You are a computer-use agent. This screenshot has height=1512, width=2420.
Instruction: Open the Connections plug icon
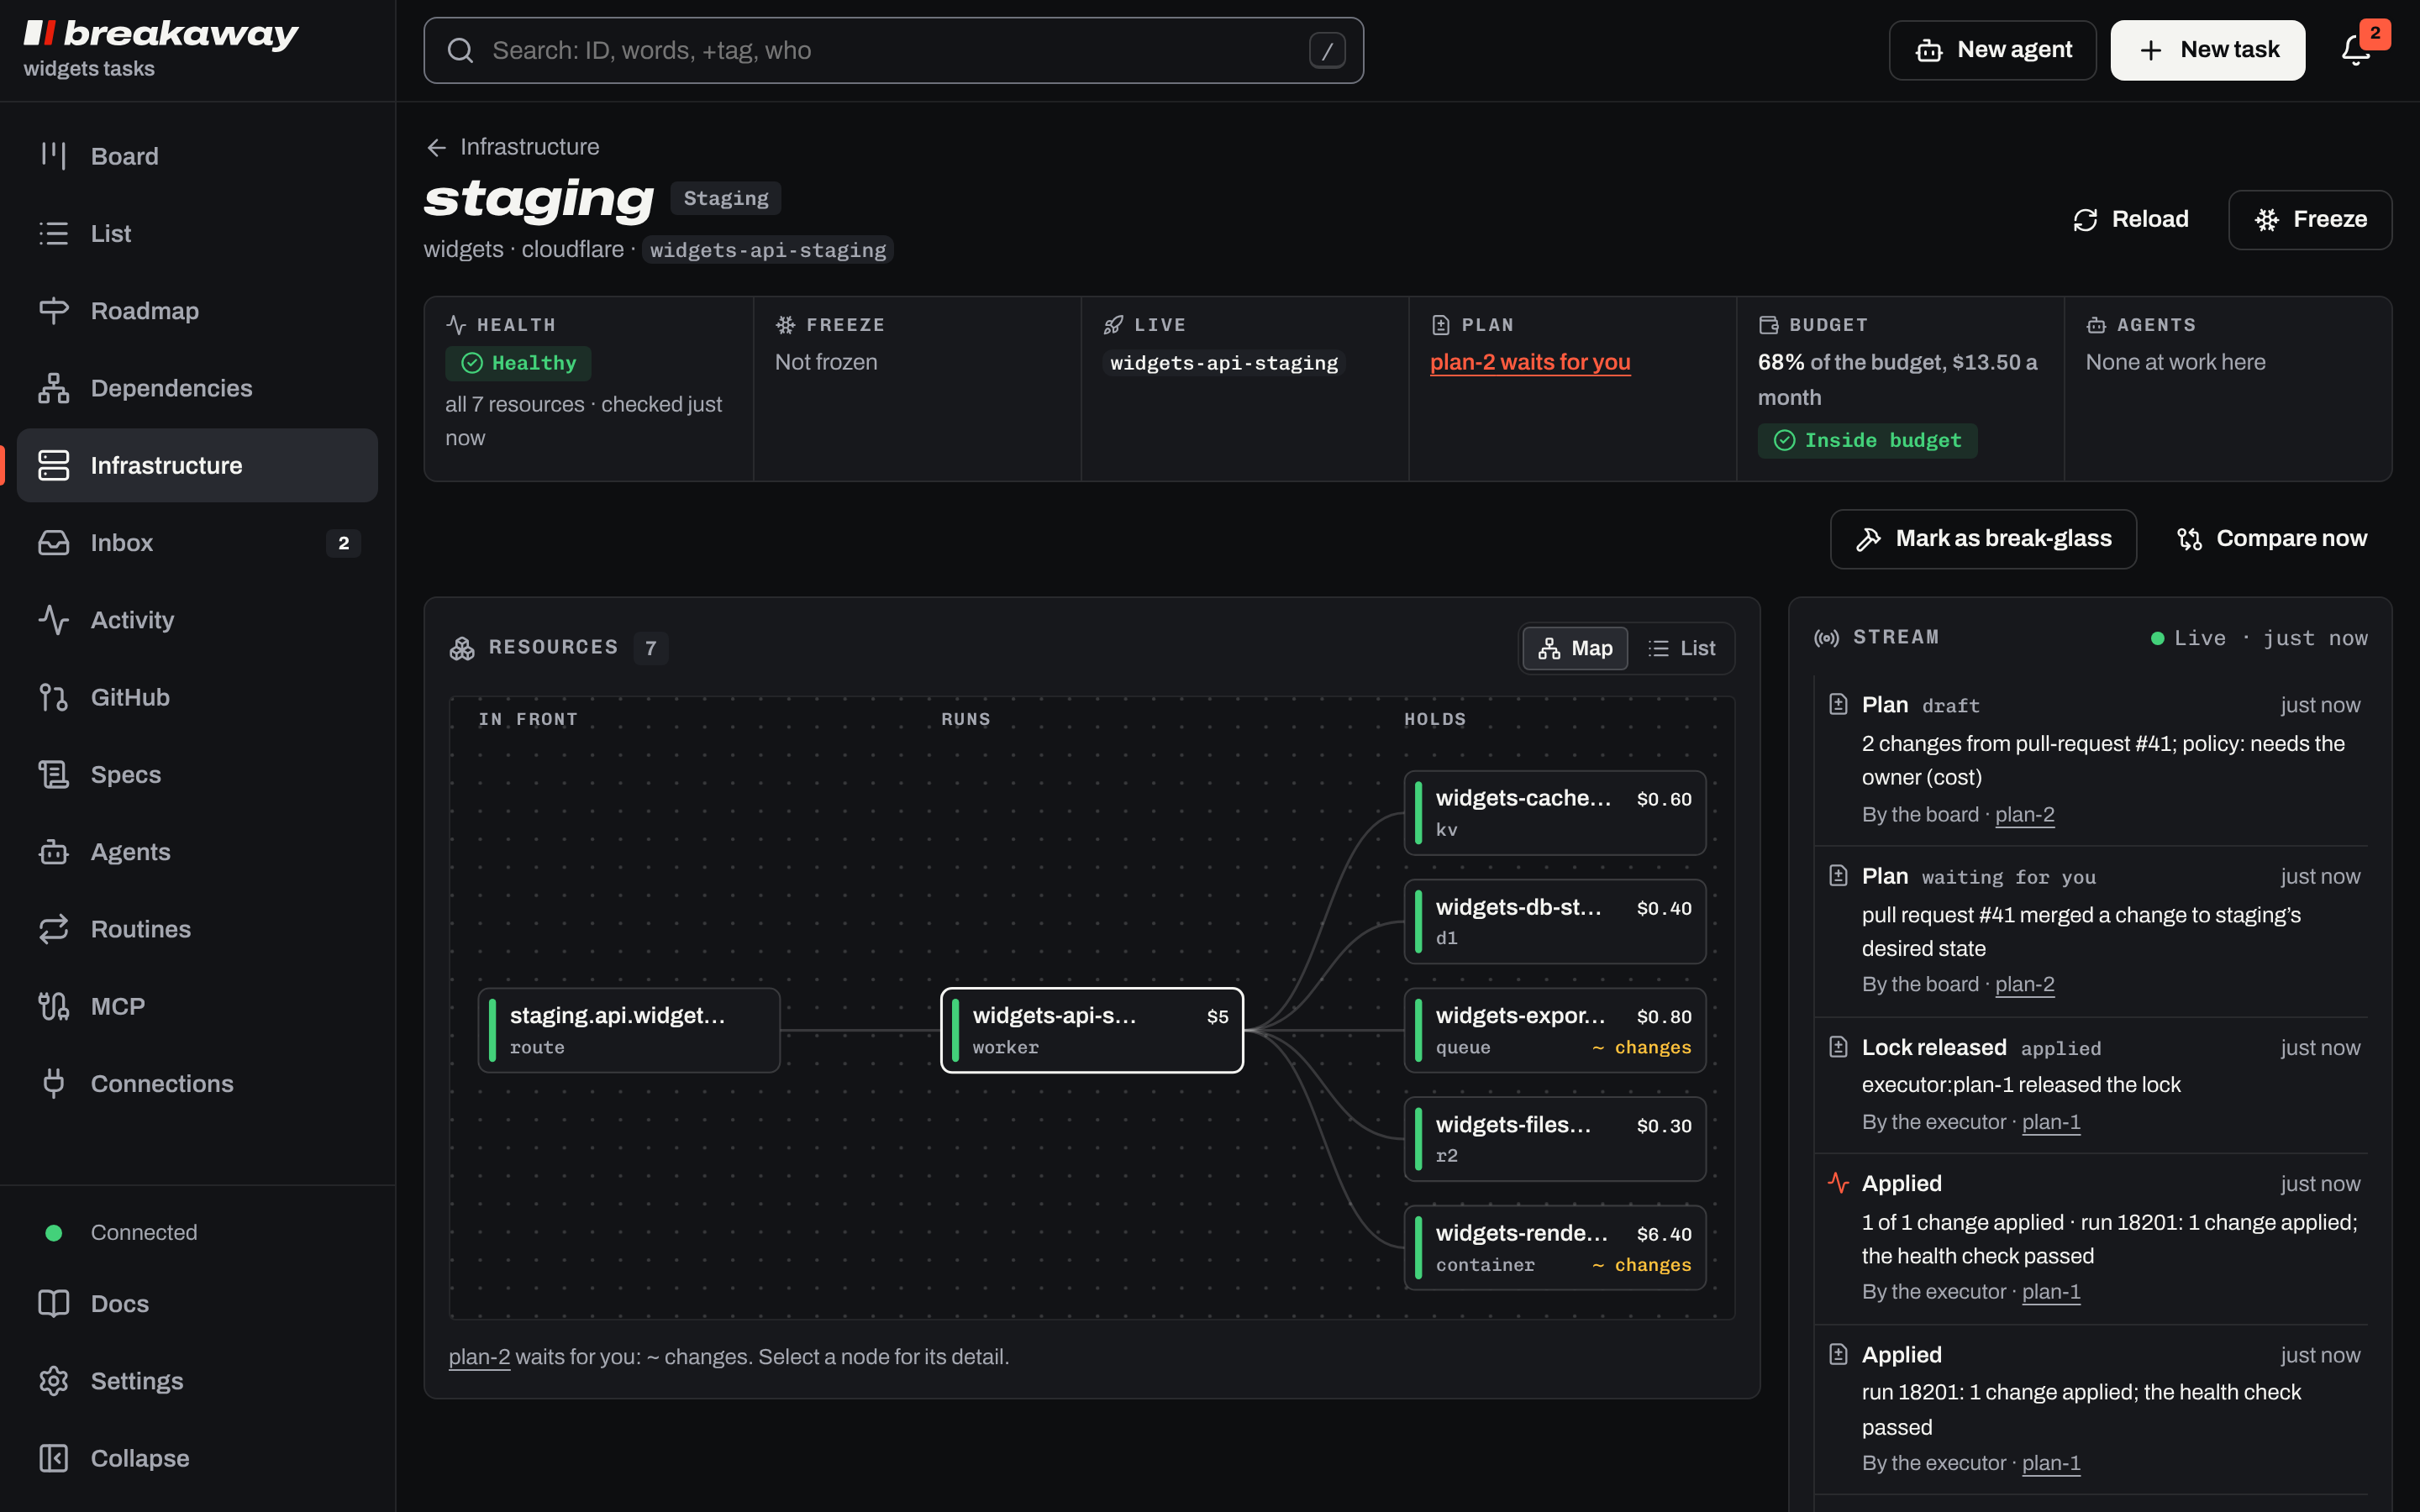click(x=53, y=1084)
